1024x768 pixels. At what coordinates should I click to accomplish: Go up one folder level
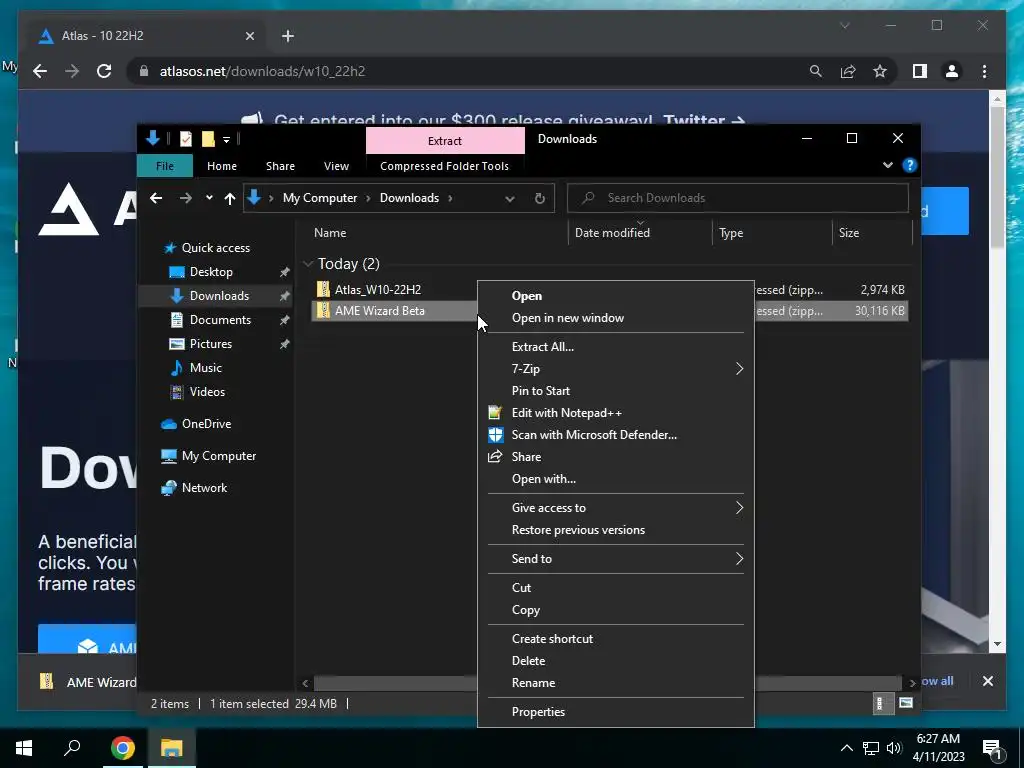coord(229,198)
